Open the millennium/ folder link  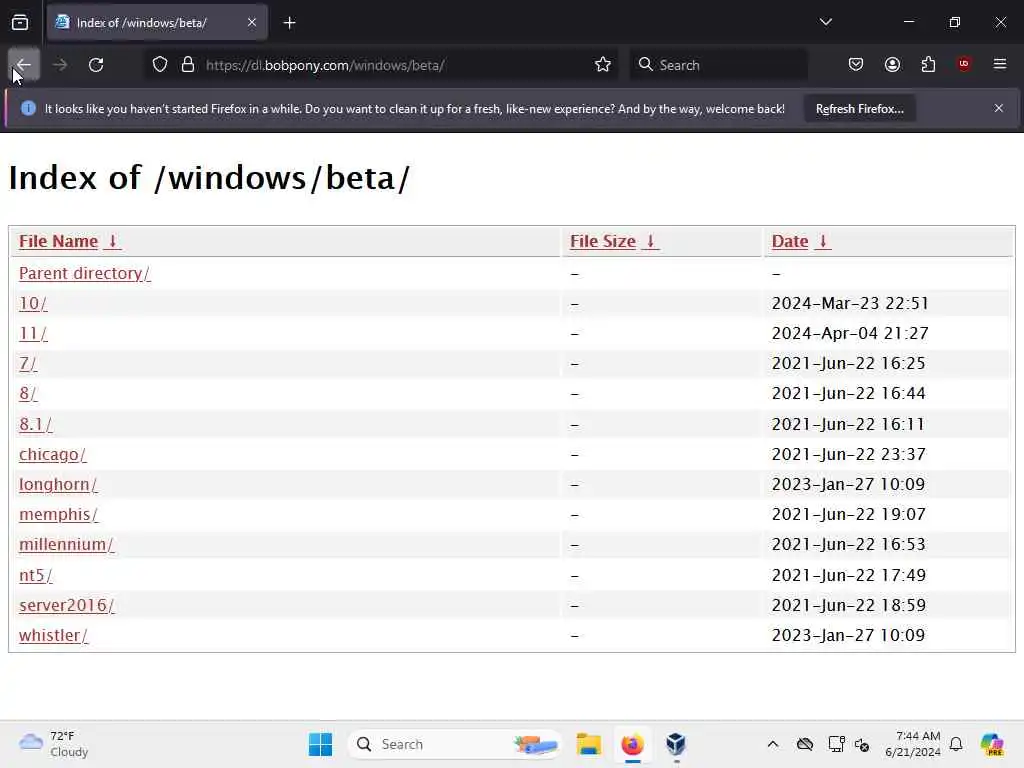click(x=66, y=545)
